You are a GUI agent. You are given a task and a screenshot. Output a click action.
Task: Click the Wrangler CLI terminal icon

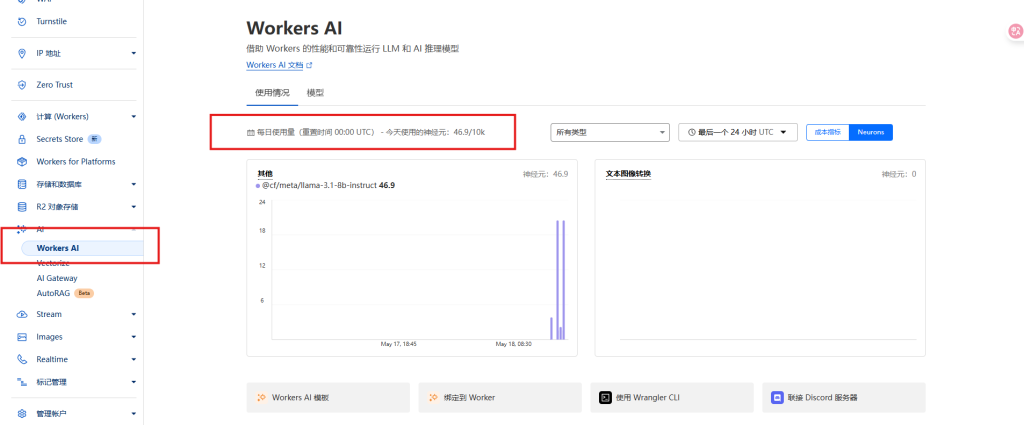pos(605,397)
